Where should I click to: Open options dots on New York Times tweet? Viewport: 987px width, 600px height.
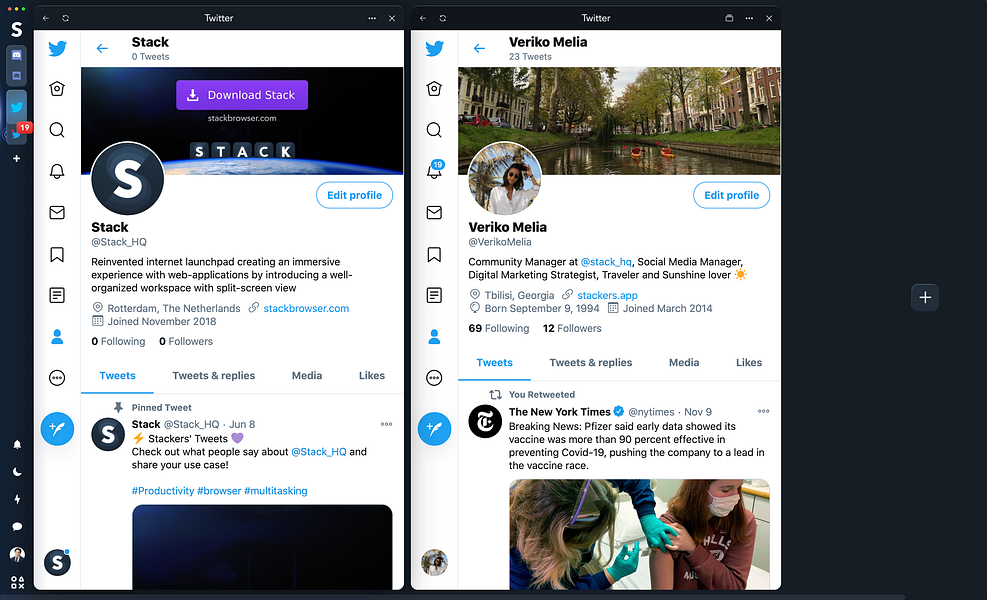click(x=764, y=411)
